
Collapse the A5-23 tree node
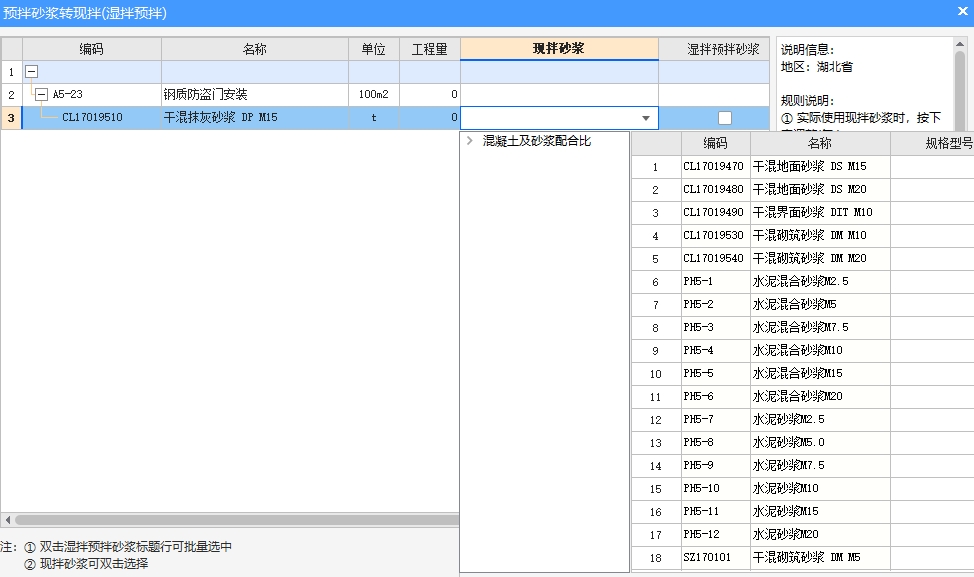(41, 94)
